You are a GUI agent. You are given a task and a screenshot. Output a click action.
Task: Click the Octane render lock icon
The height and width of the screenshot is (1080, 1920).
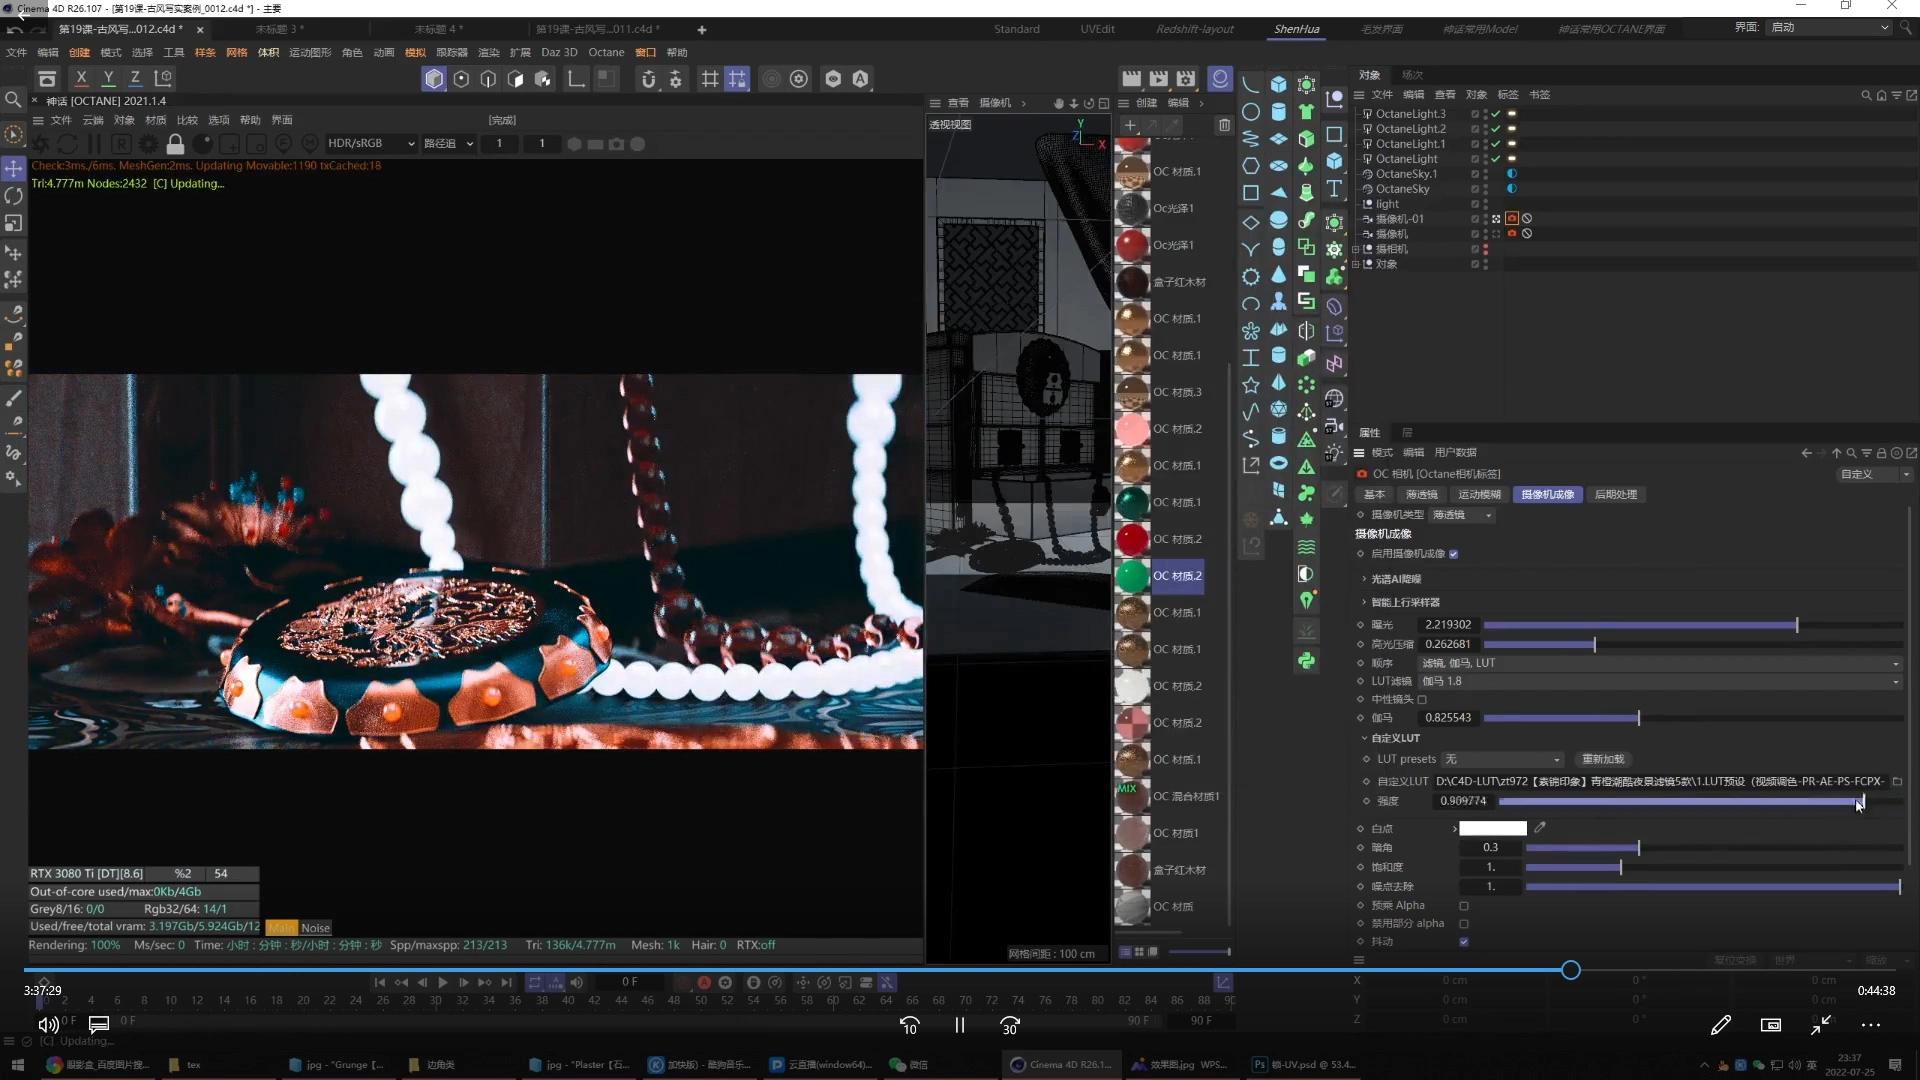[175, 144]
